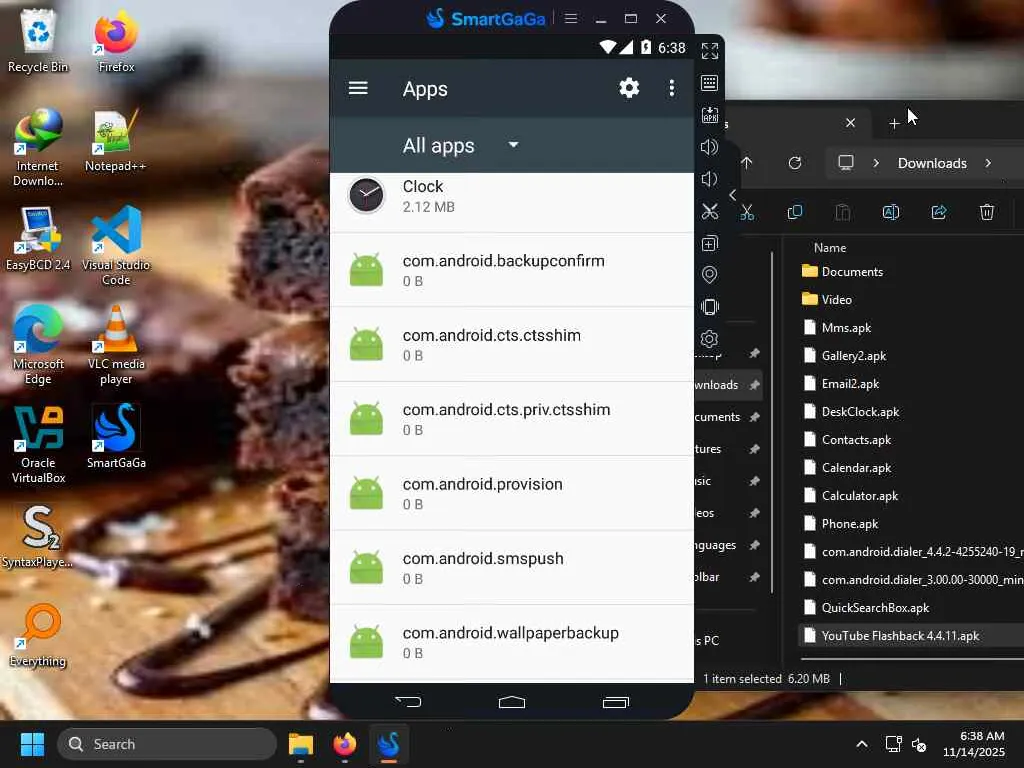1024x768 pixels.
Task: Open Apps settings gear in Android header
Action: click(x=629, y=88)
